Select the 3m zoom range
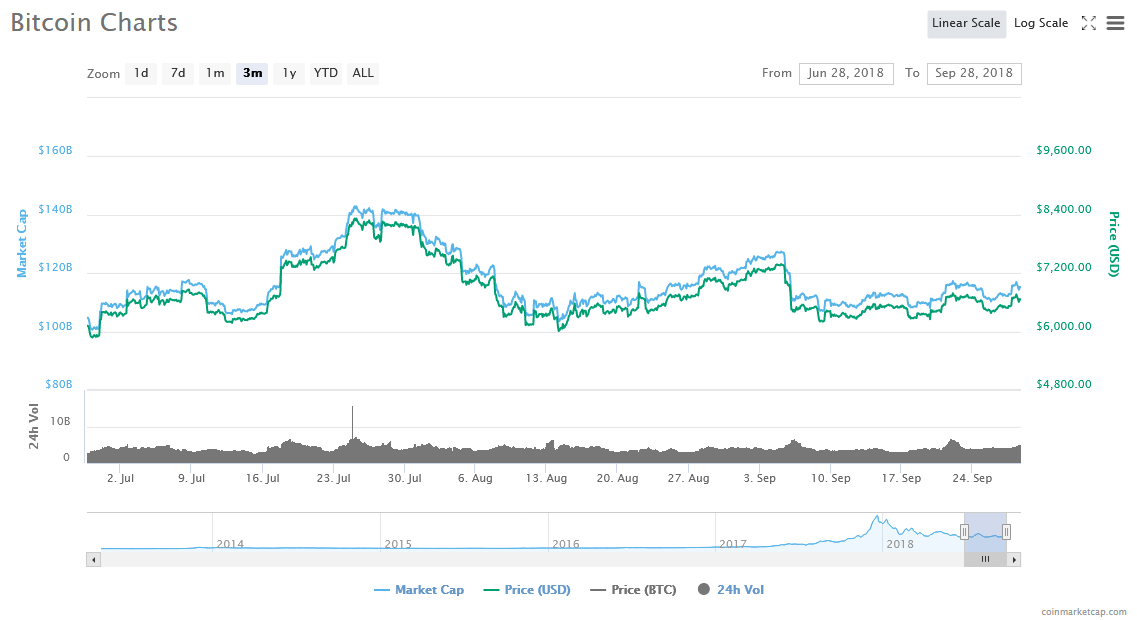1137x620 pixels. click(252, 73)
